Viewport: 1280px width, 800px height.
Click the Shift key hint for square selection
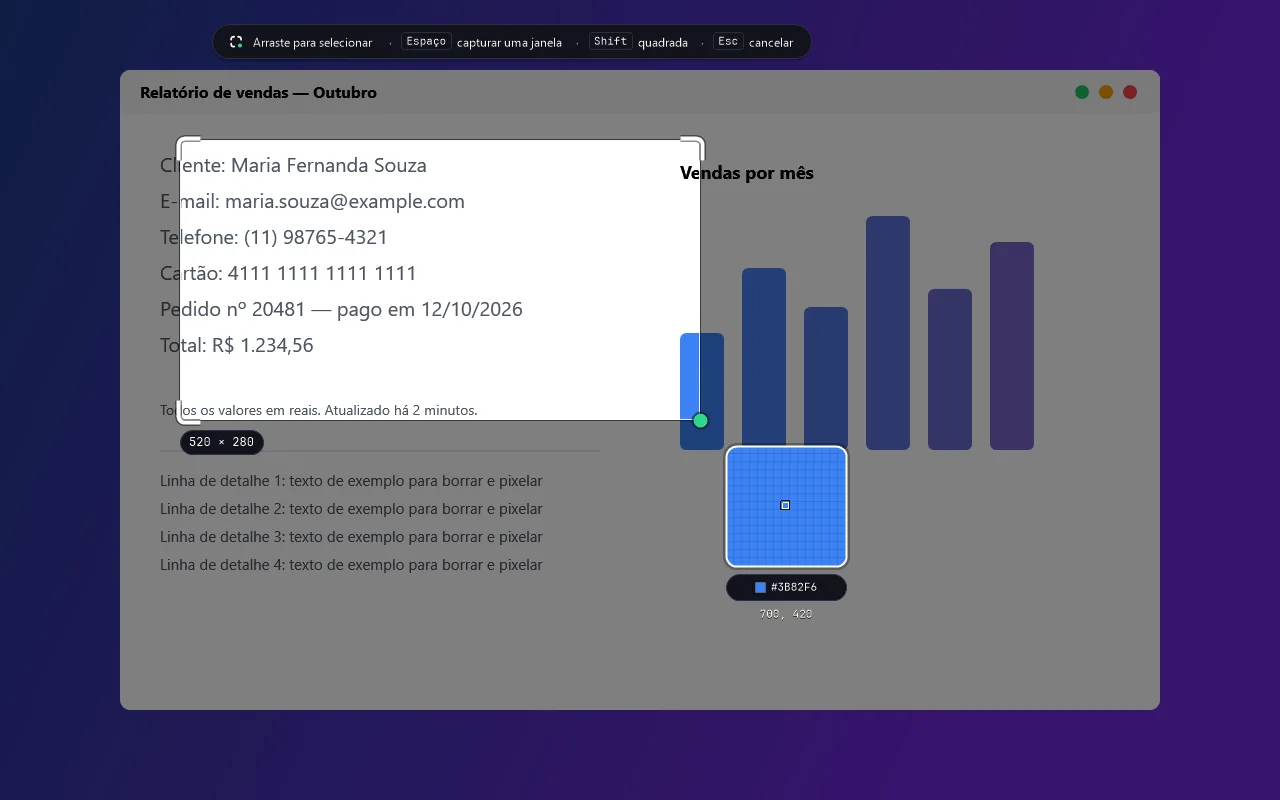click(610, 42)
